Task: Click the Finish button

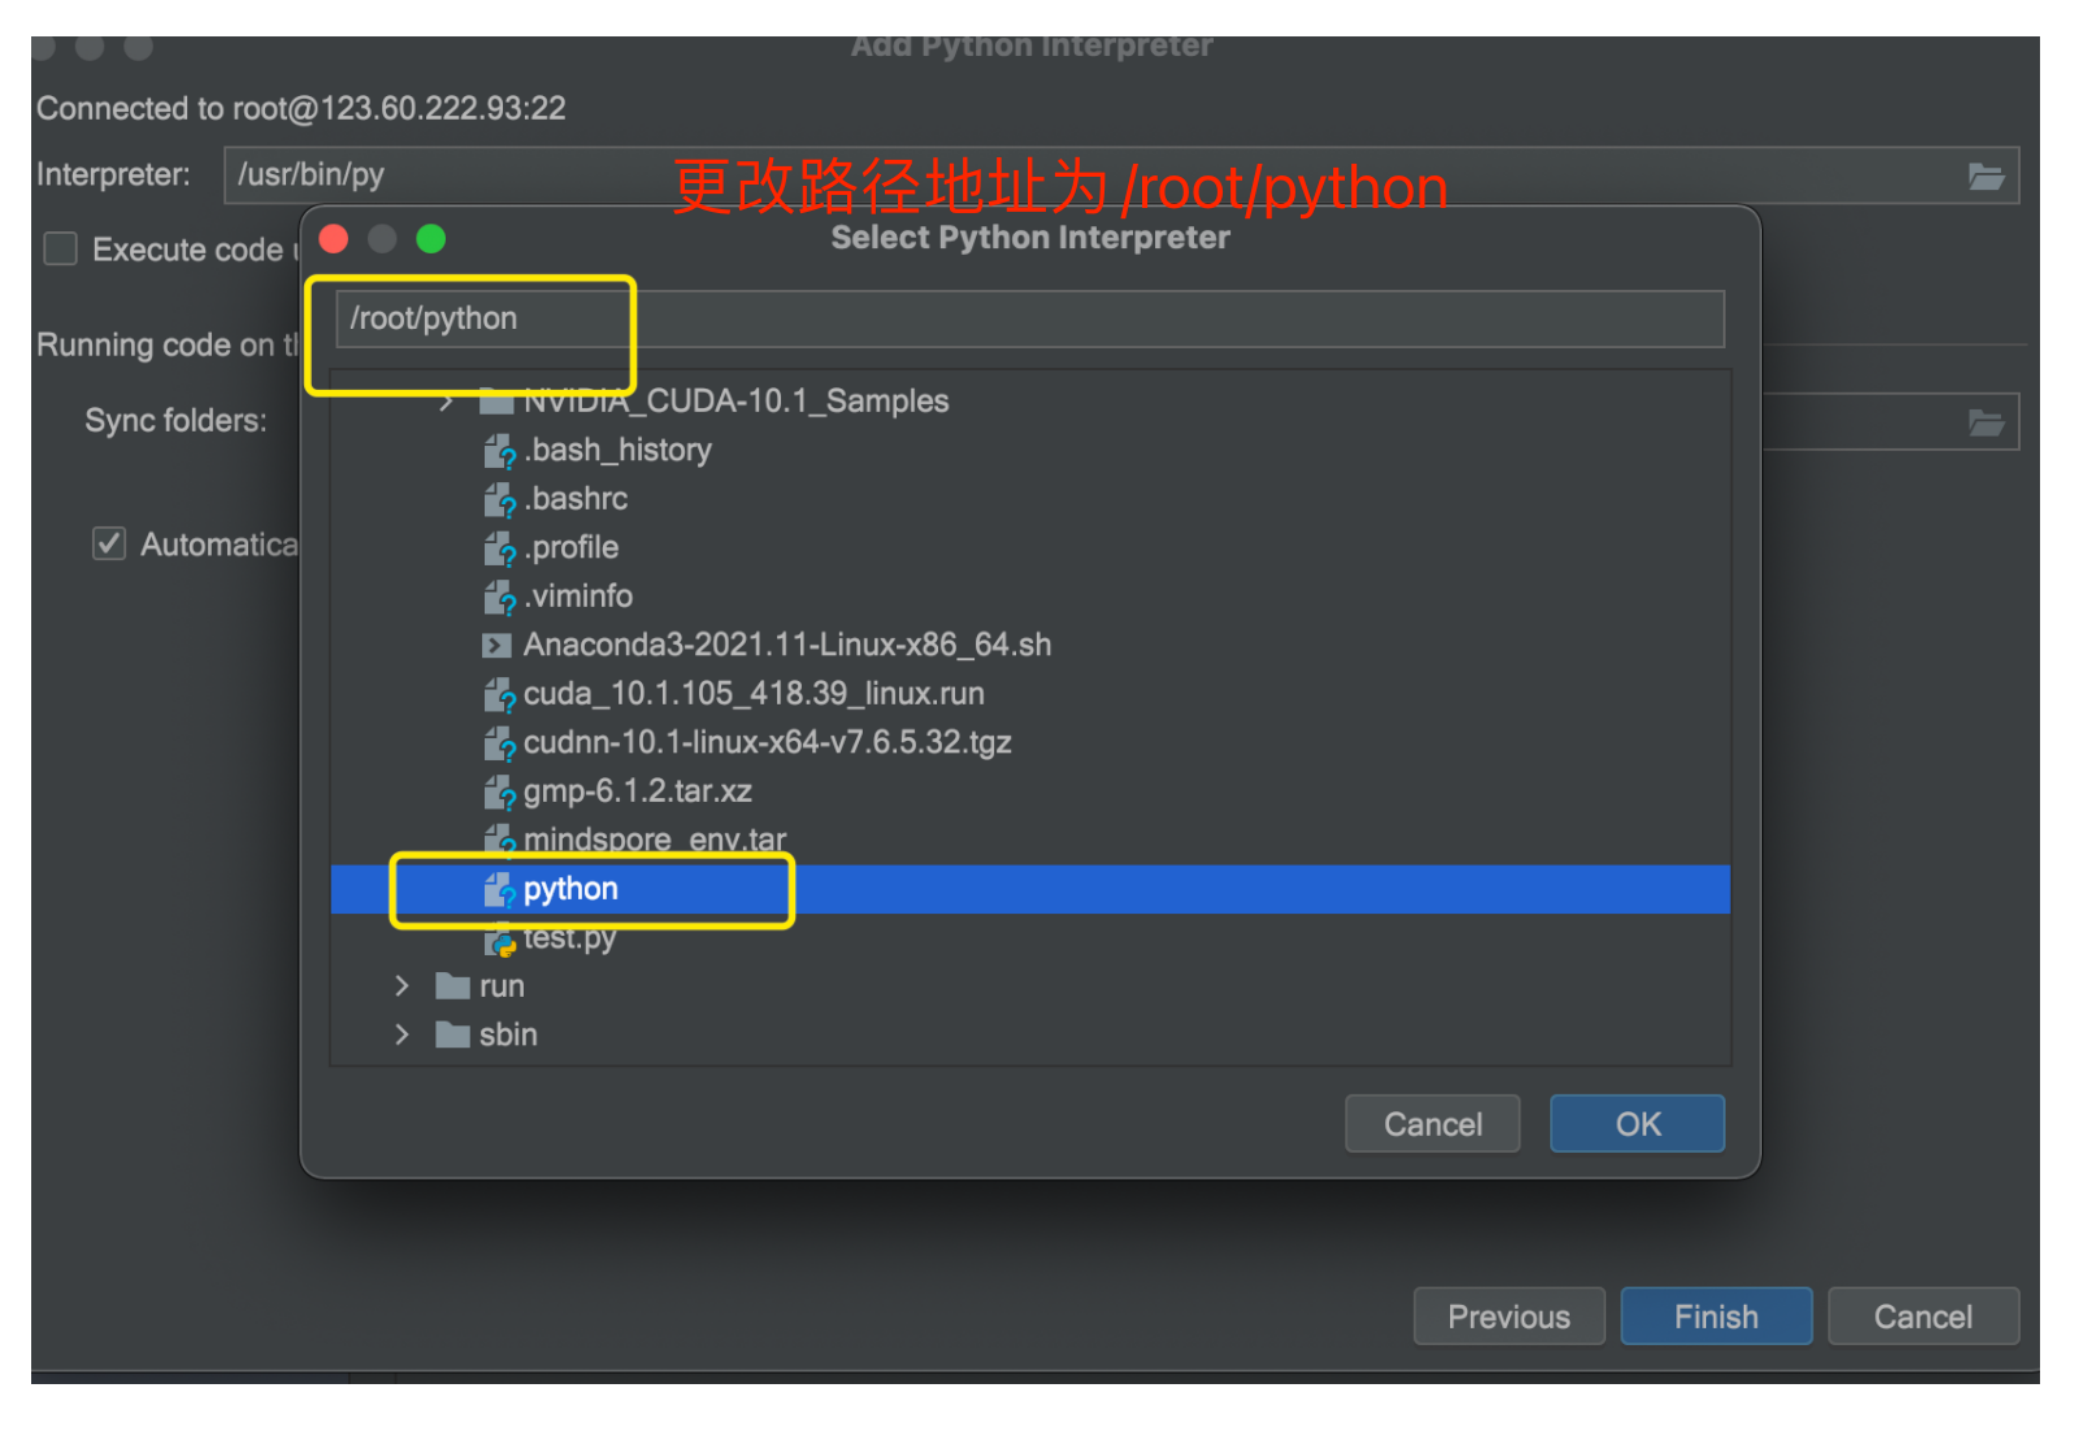Action: click(1714, 1316)
